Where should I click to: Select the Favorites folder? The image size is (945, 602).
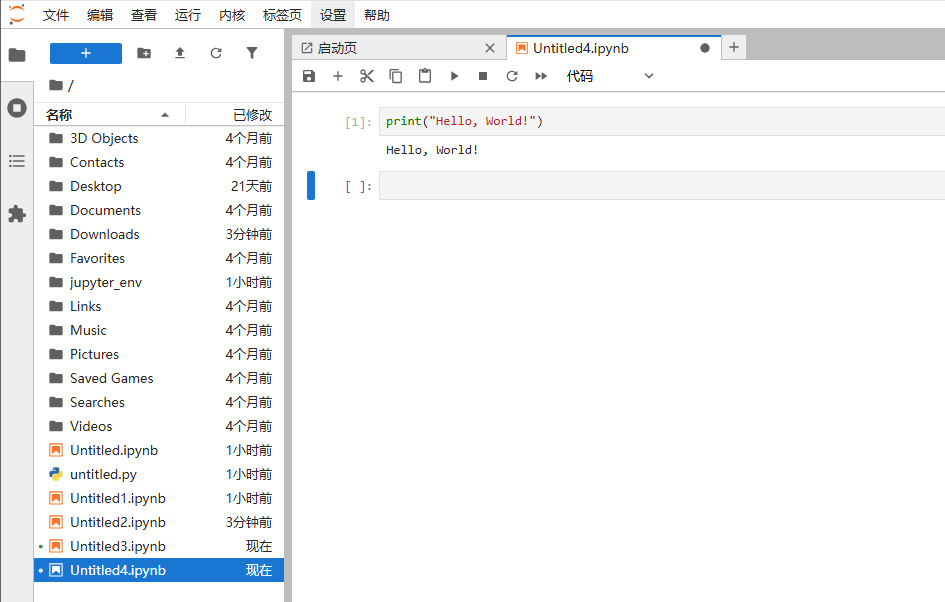[159, 259]
